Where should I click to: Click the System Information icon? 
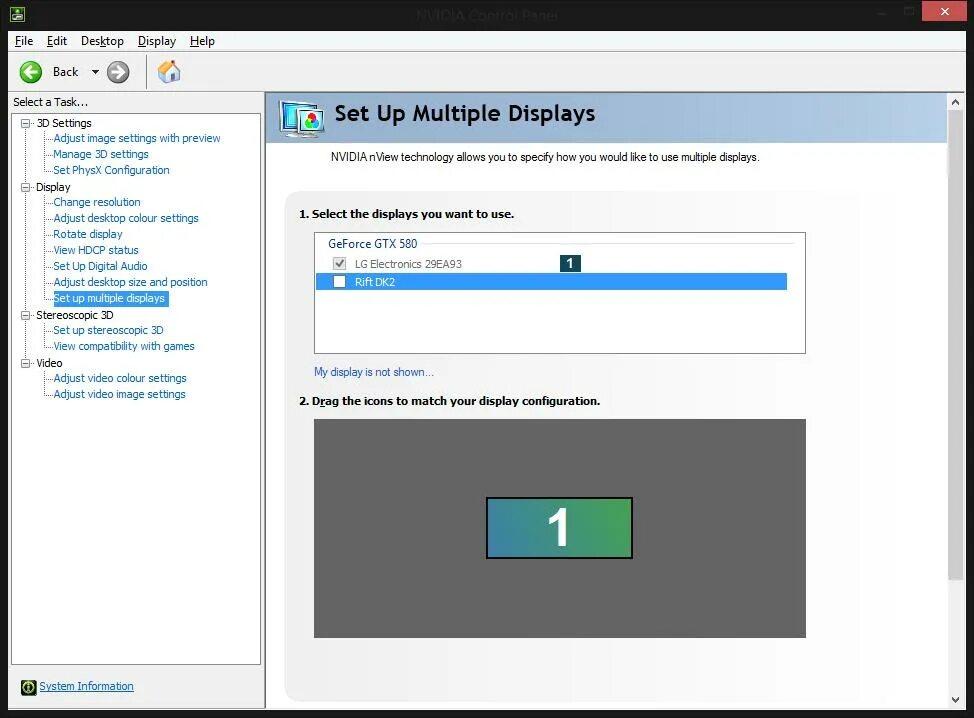pyautogui.click(x=29, y=687)
